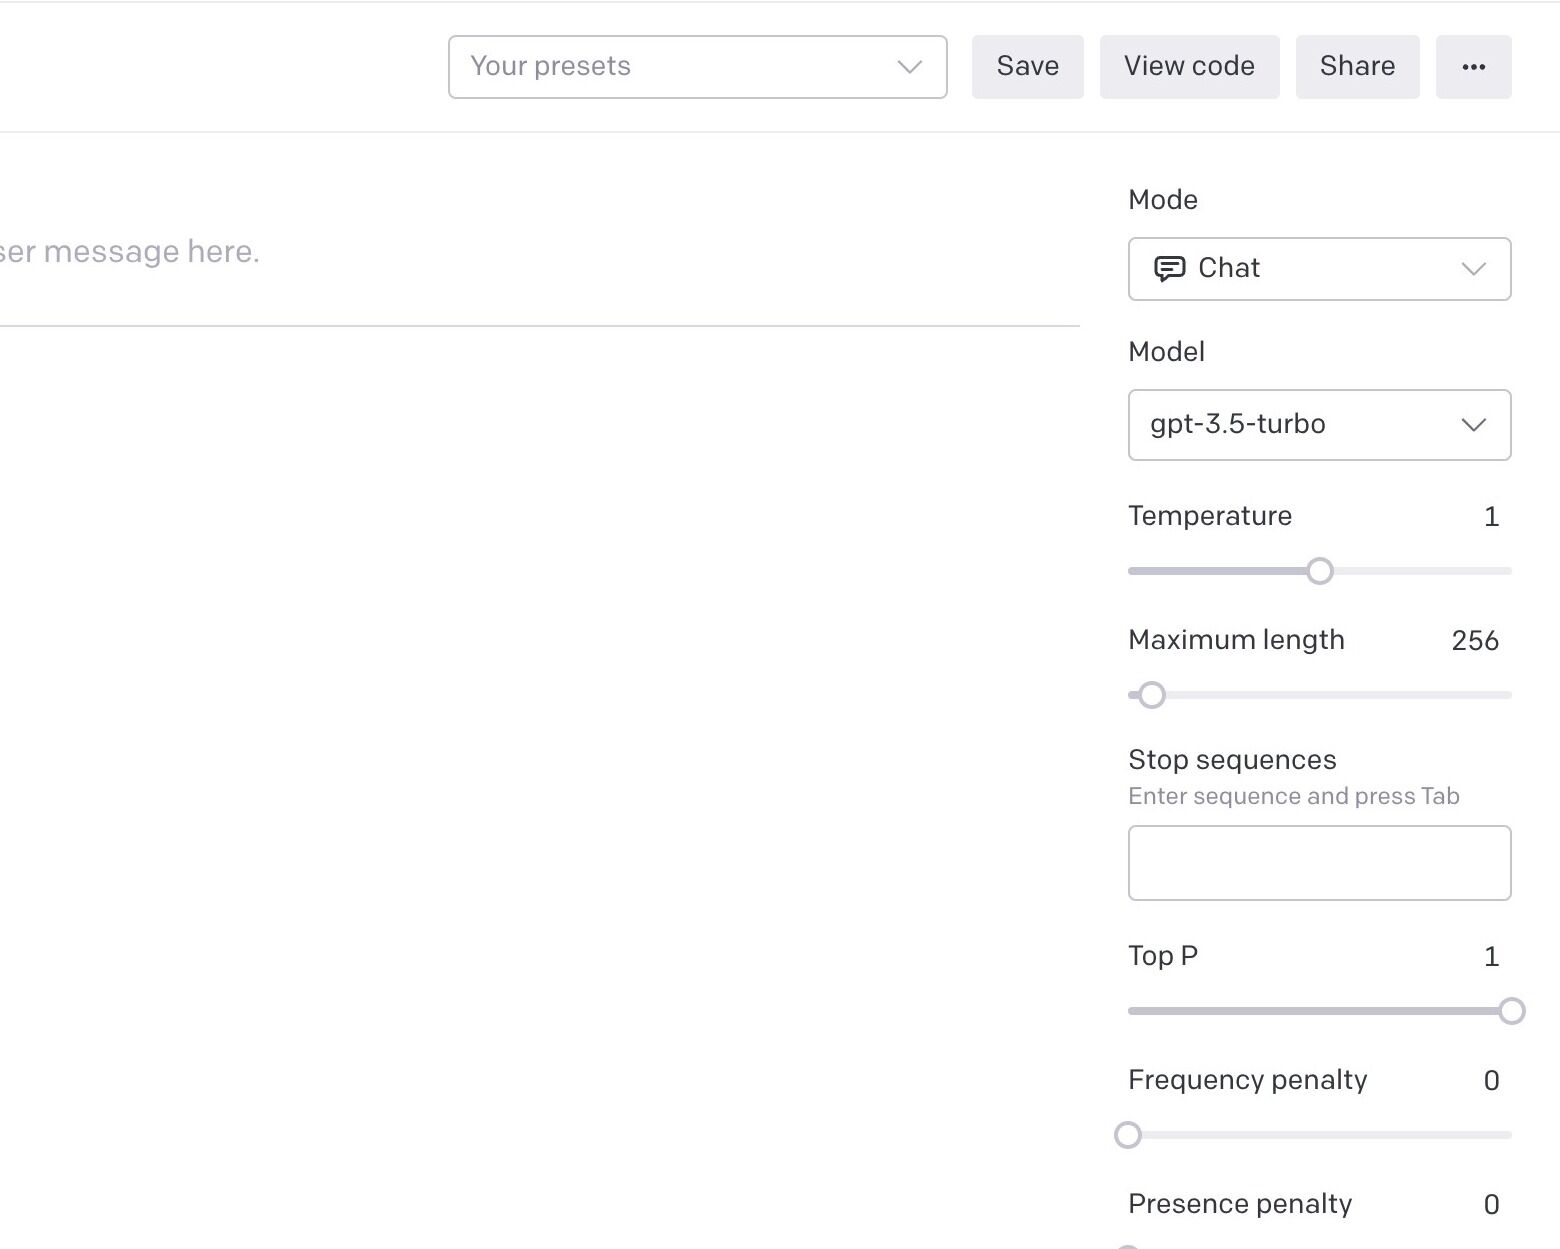Click the Share button

point(1357,67)
